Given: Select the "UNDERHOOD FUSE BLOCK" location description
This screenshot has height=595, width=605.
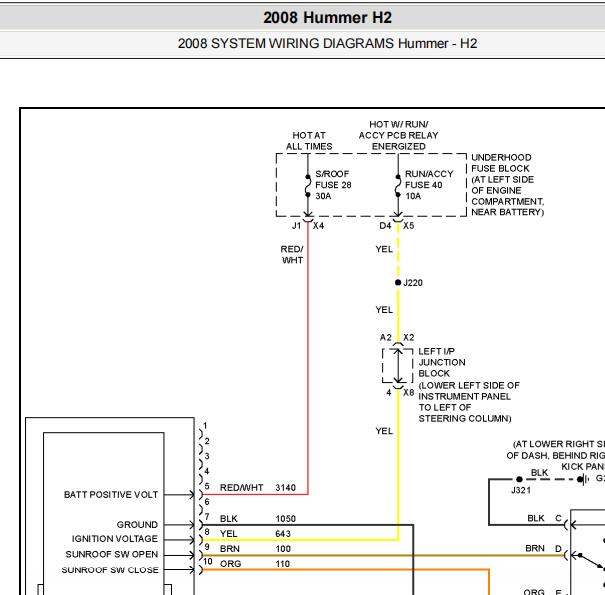Looking at the screenshot, I should [x=507, y=185].
